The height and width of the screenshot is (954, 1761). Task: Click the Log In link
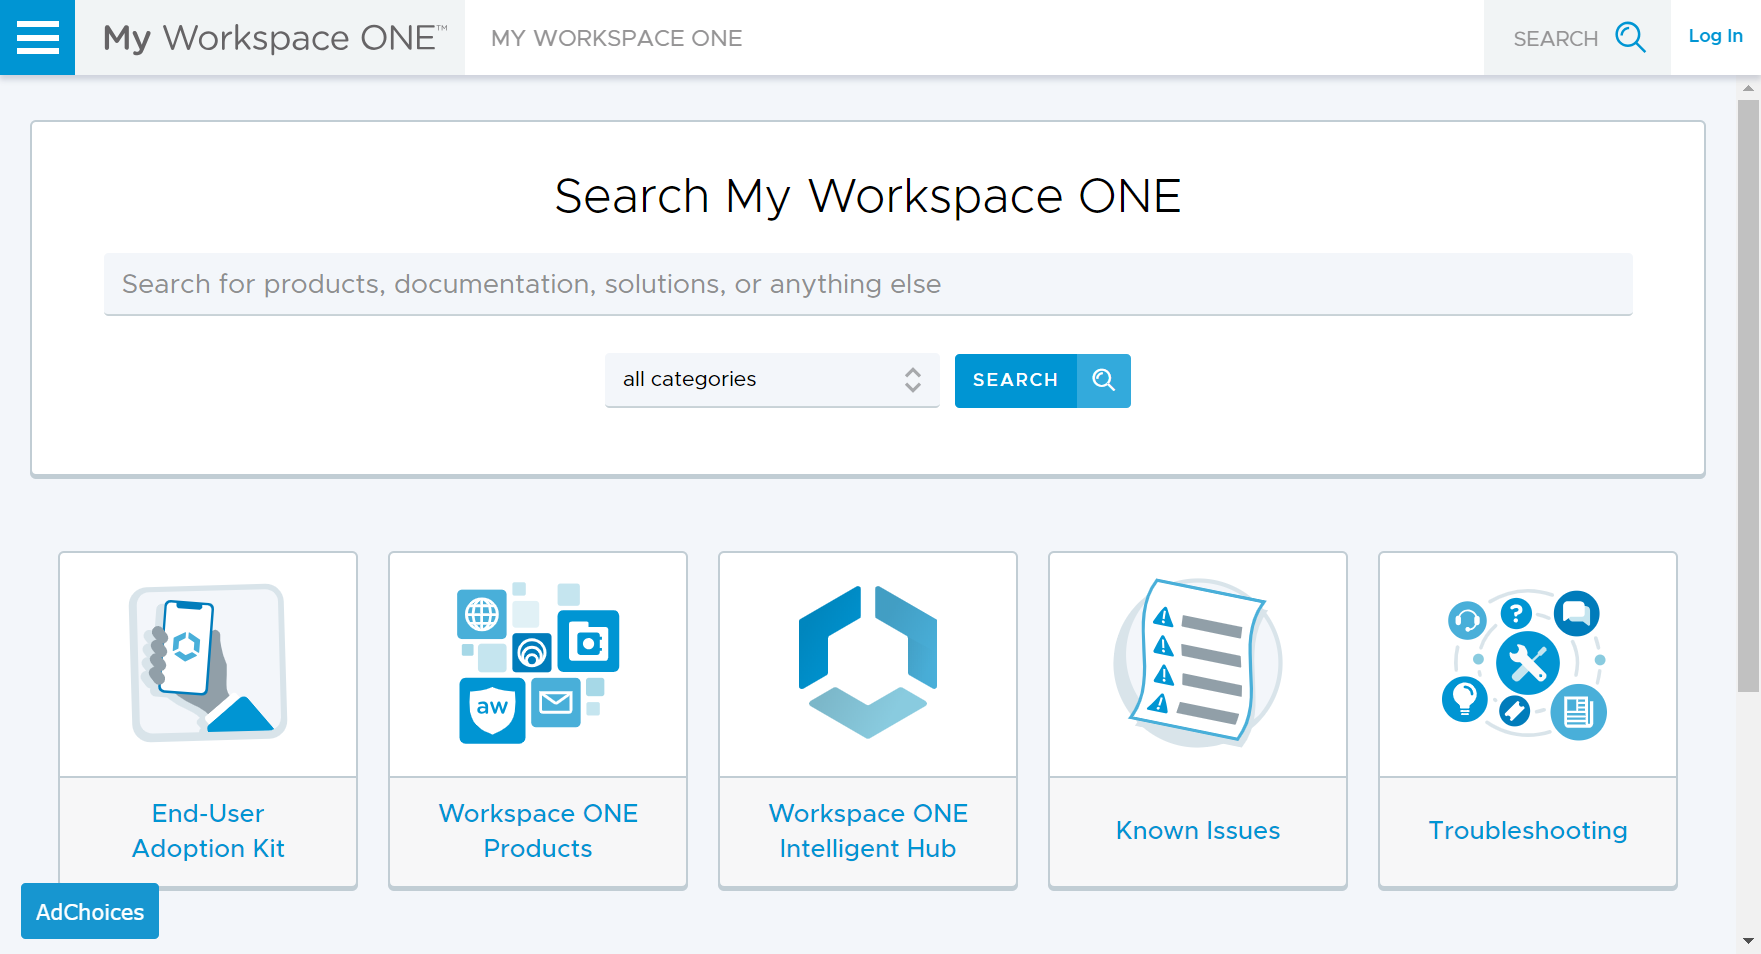tap(1714, 36)
